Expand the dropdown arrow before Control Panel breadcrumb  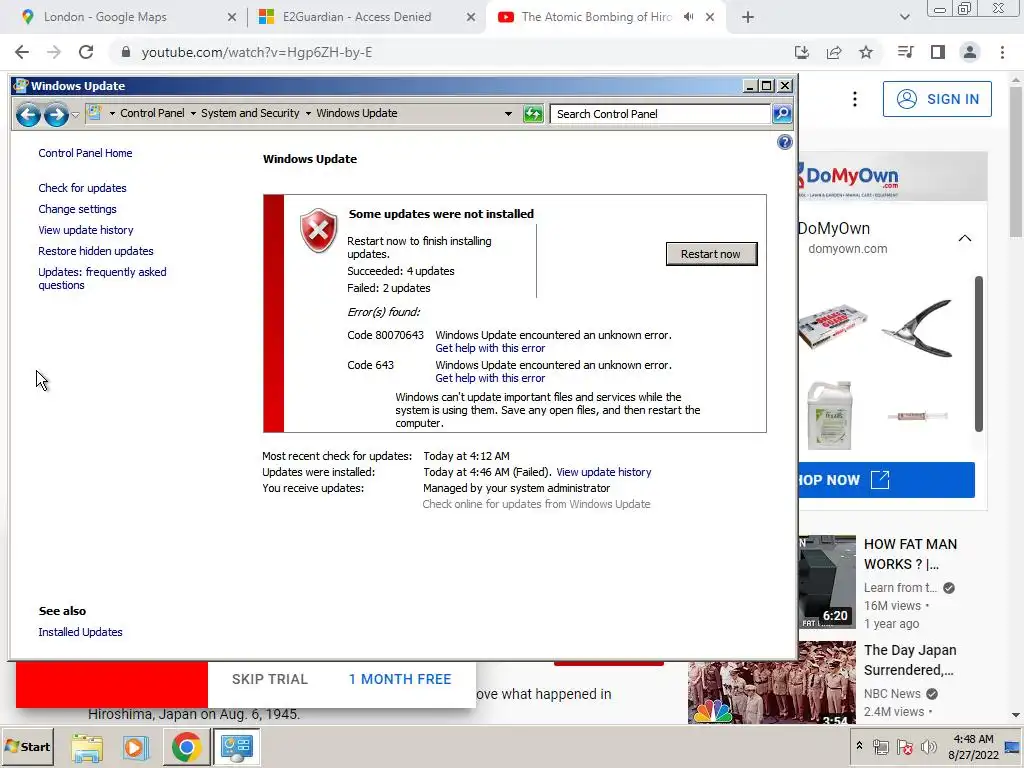point(112,114)
